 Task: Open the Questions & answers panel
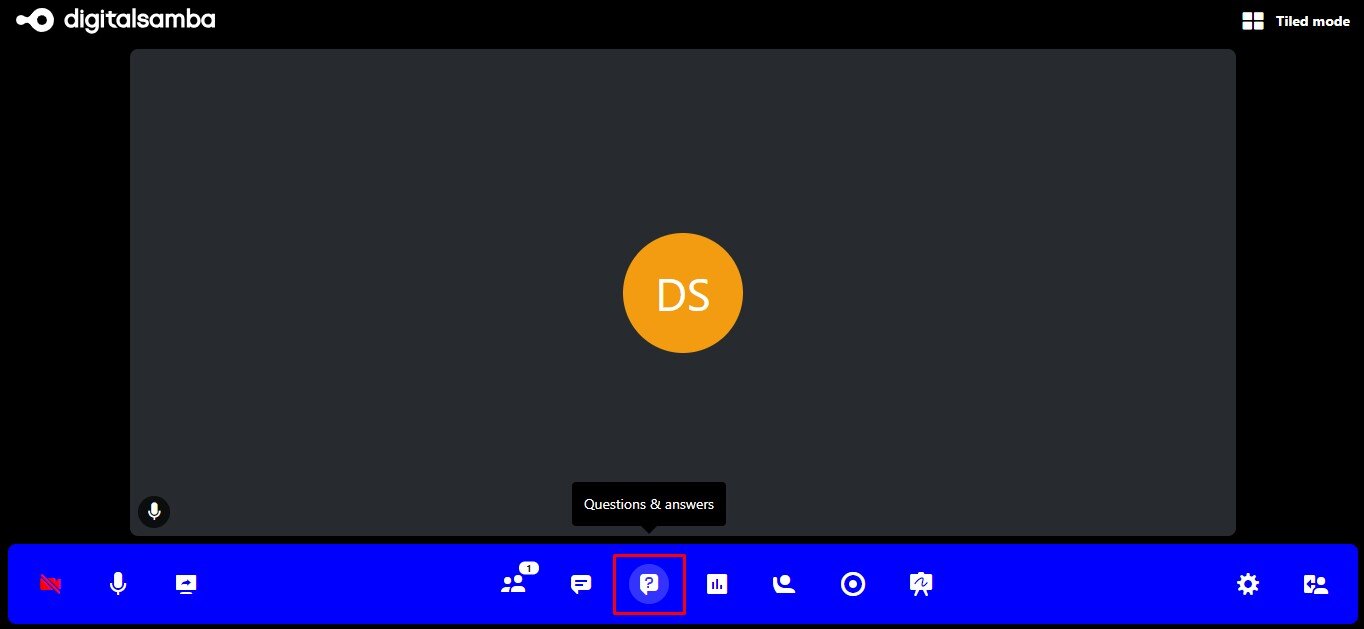click(x=649, y=584)
